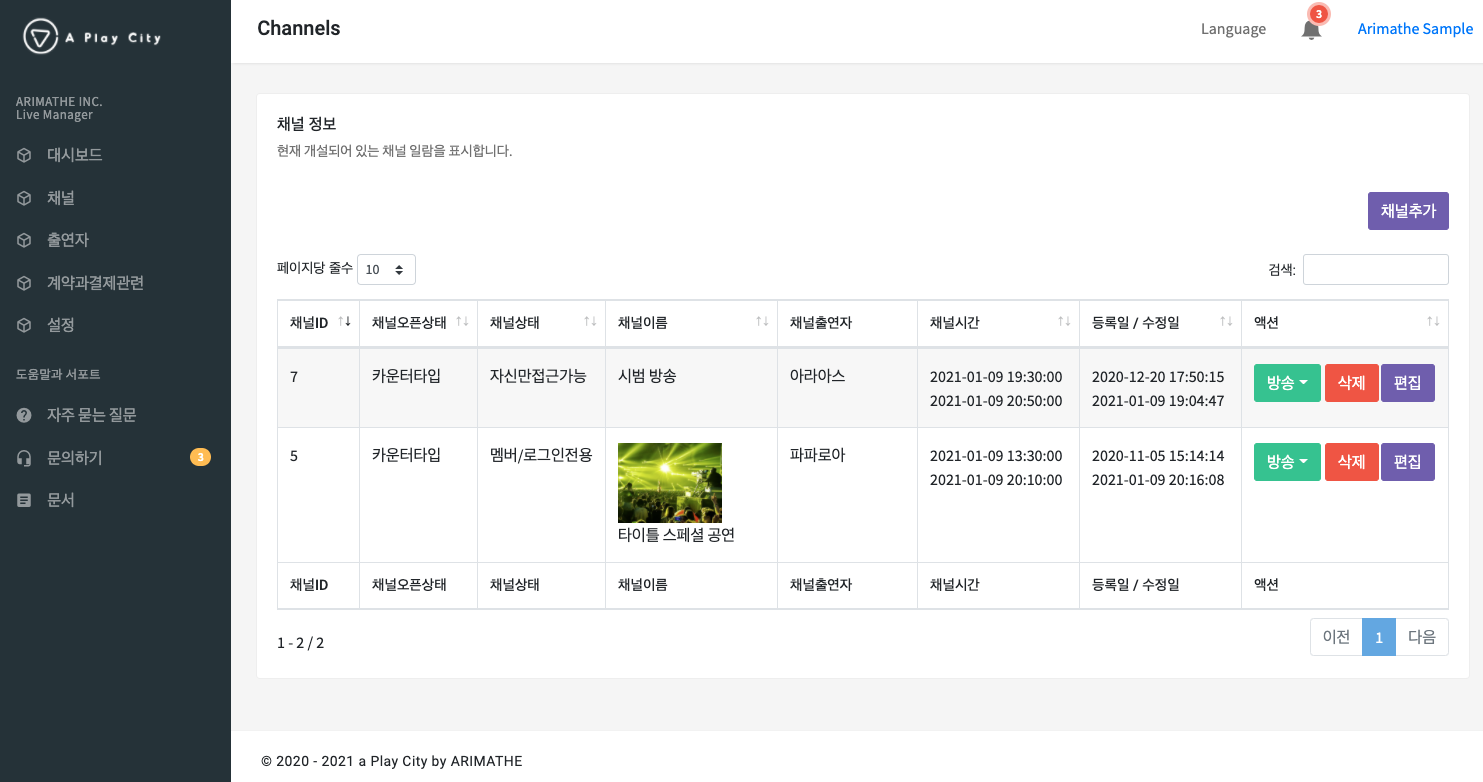Sort table by 채널ID column arrows
Viewport: 1483px width, 782px height.
pos(344,322)
